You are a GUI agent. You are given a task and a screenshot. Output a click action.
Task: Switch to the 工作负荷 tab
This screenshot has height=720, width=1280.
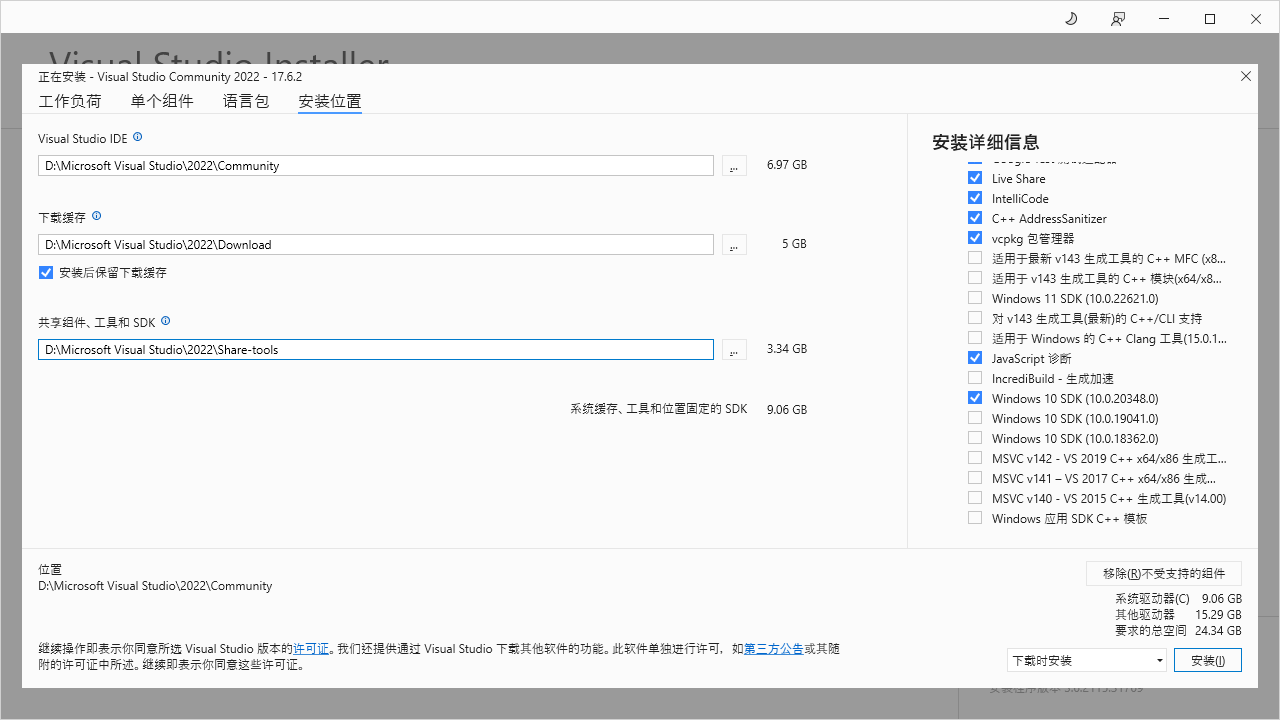point(70,101)
